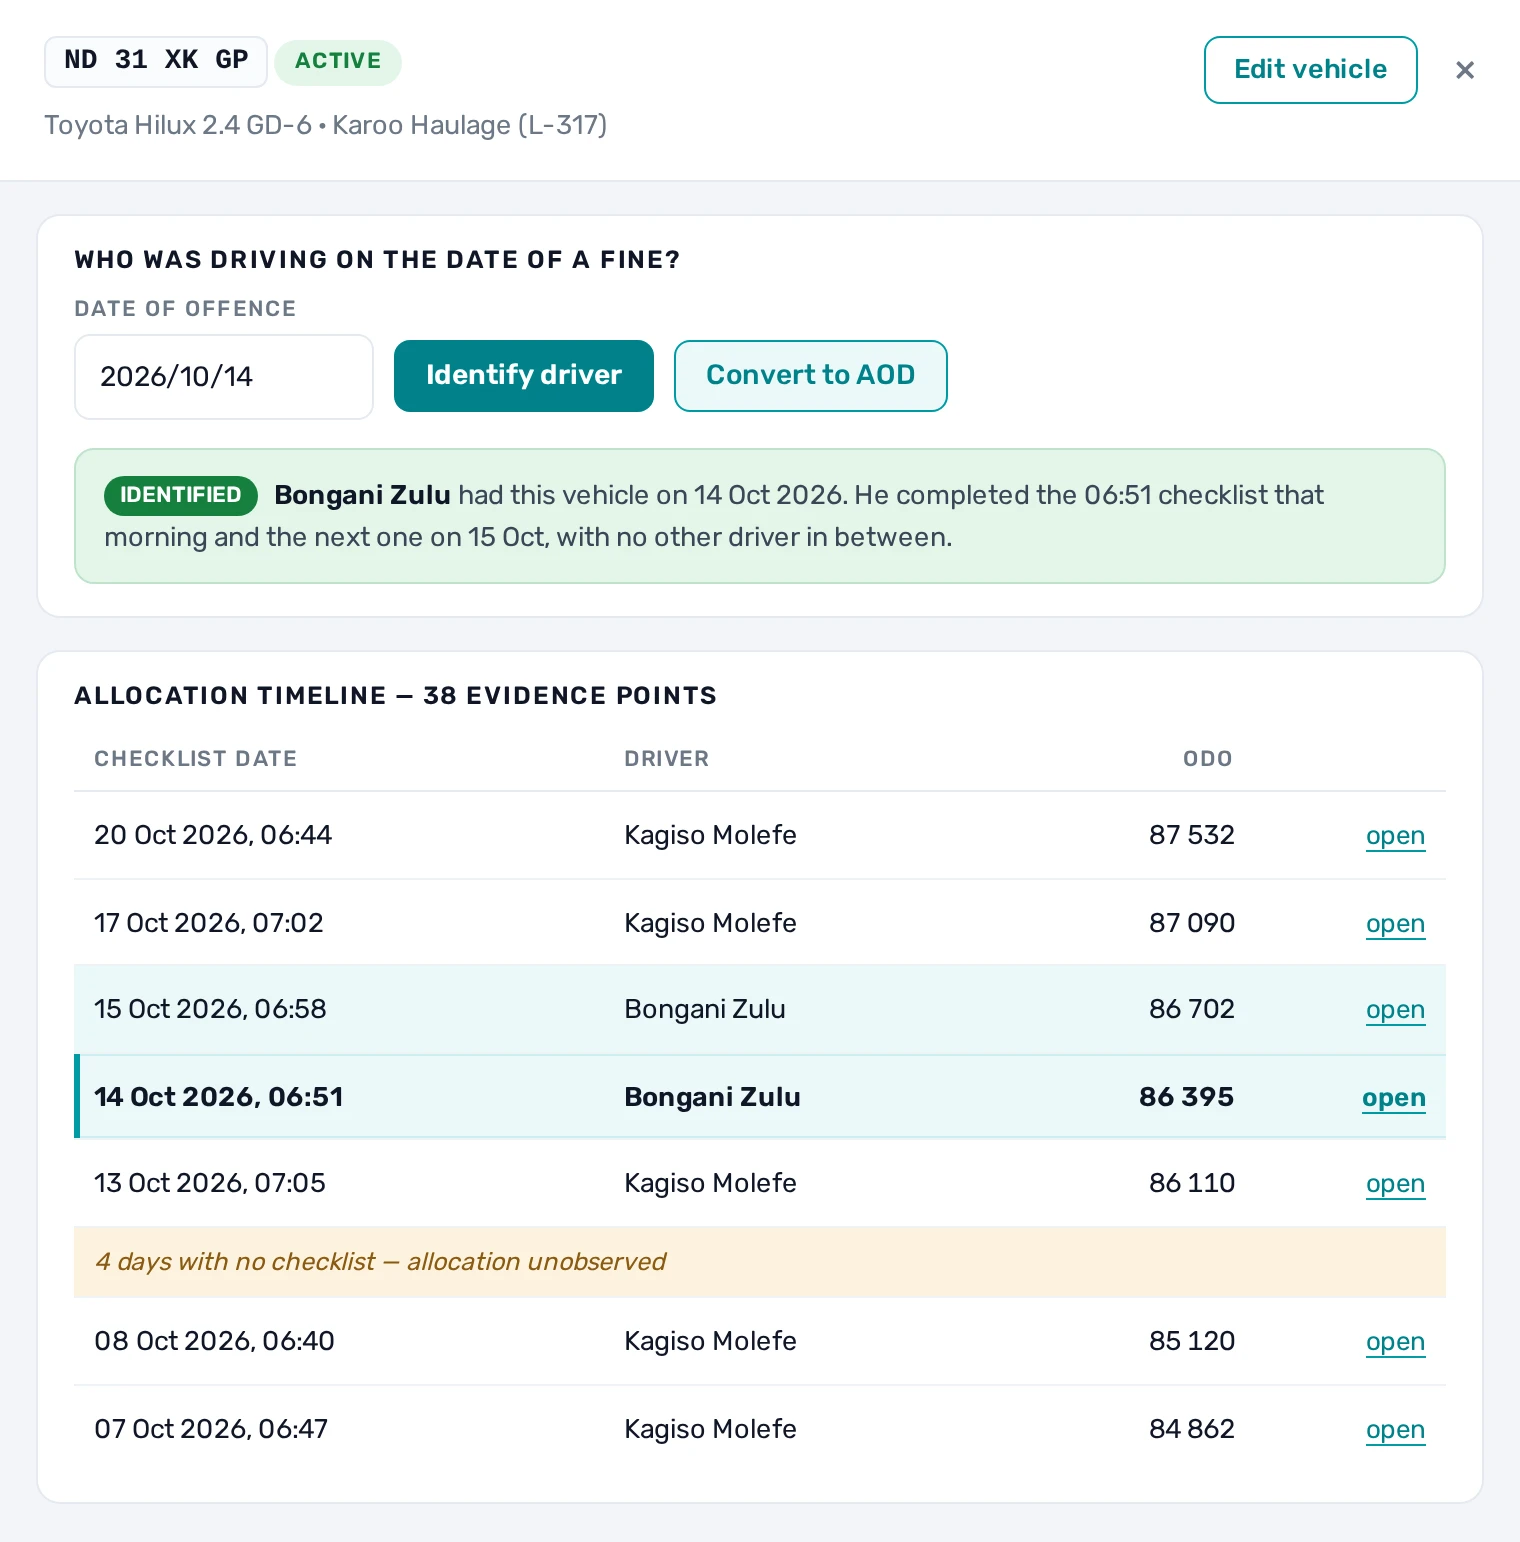Click the Toyota Hilux vehicle subtitle
This screenshot has height=1542, width=1520.
(x=326, y=125)
